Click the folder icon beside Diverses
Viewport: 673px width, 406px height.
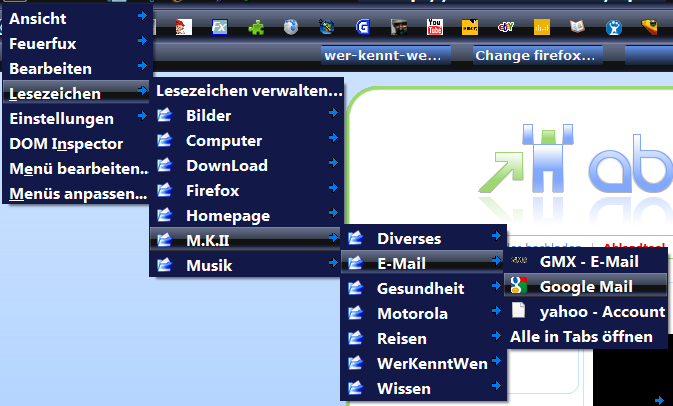pos(355,238)
